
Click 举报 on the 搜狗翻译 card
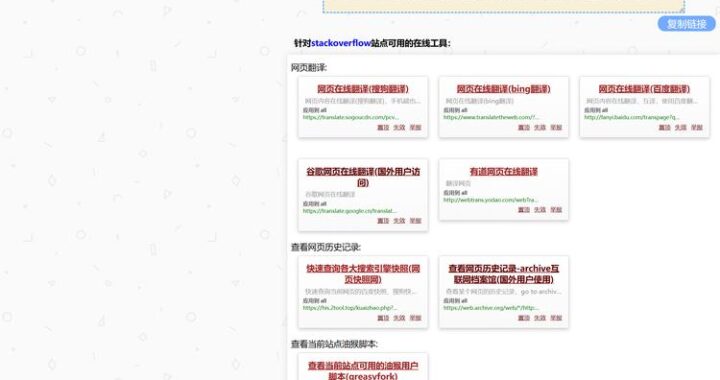click(415, 128)
